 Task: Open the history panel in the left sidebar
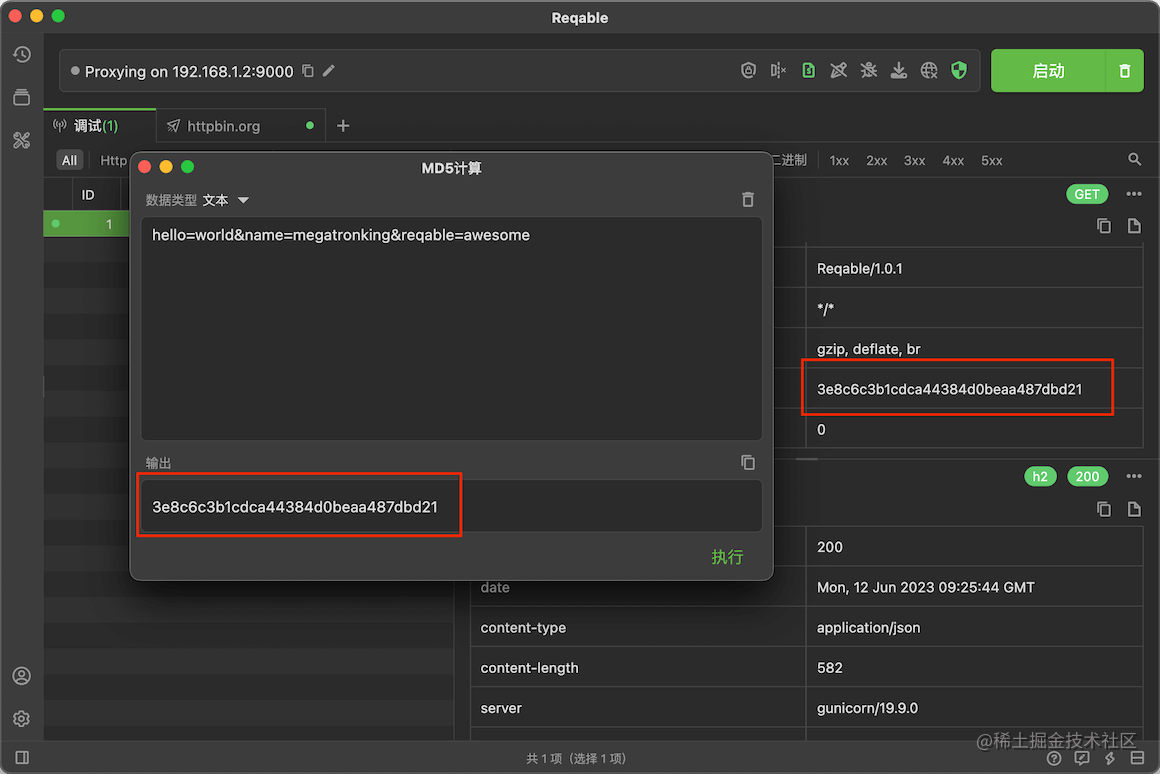[x=21, y=54]
